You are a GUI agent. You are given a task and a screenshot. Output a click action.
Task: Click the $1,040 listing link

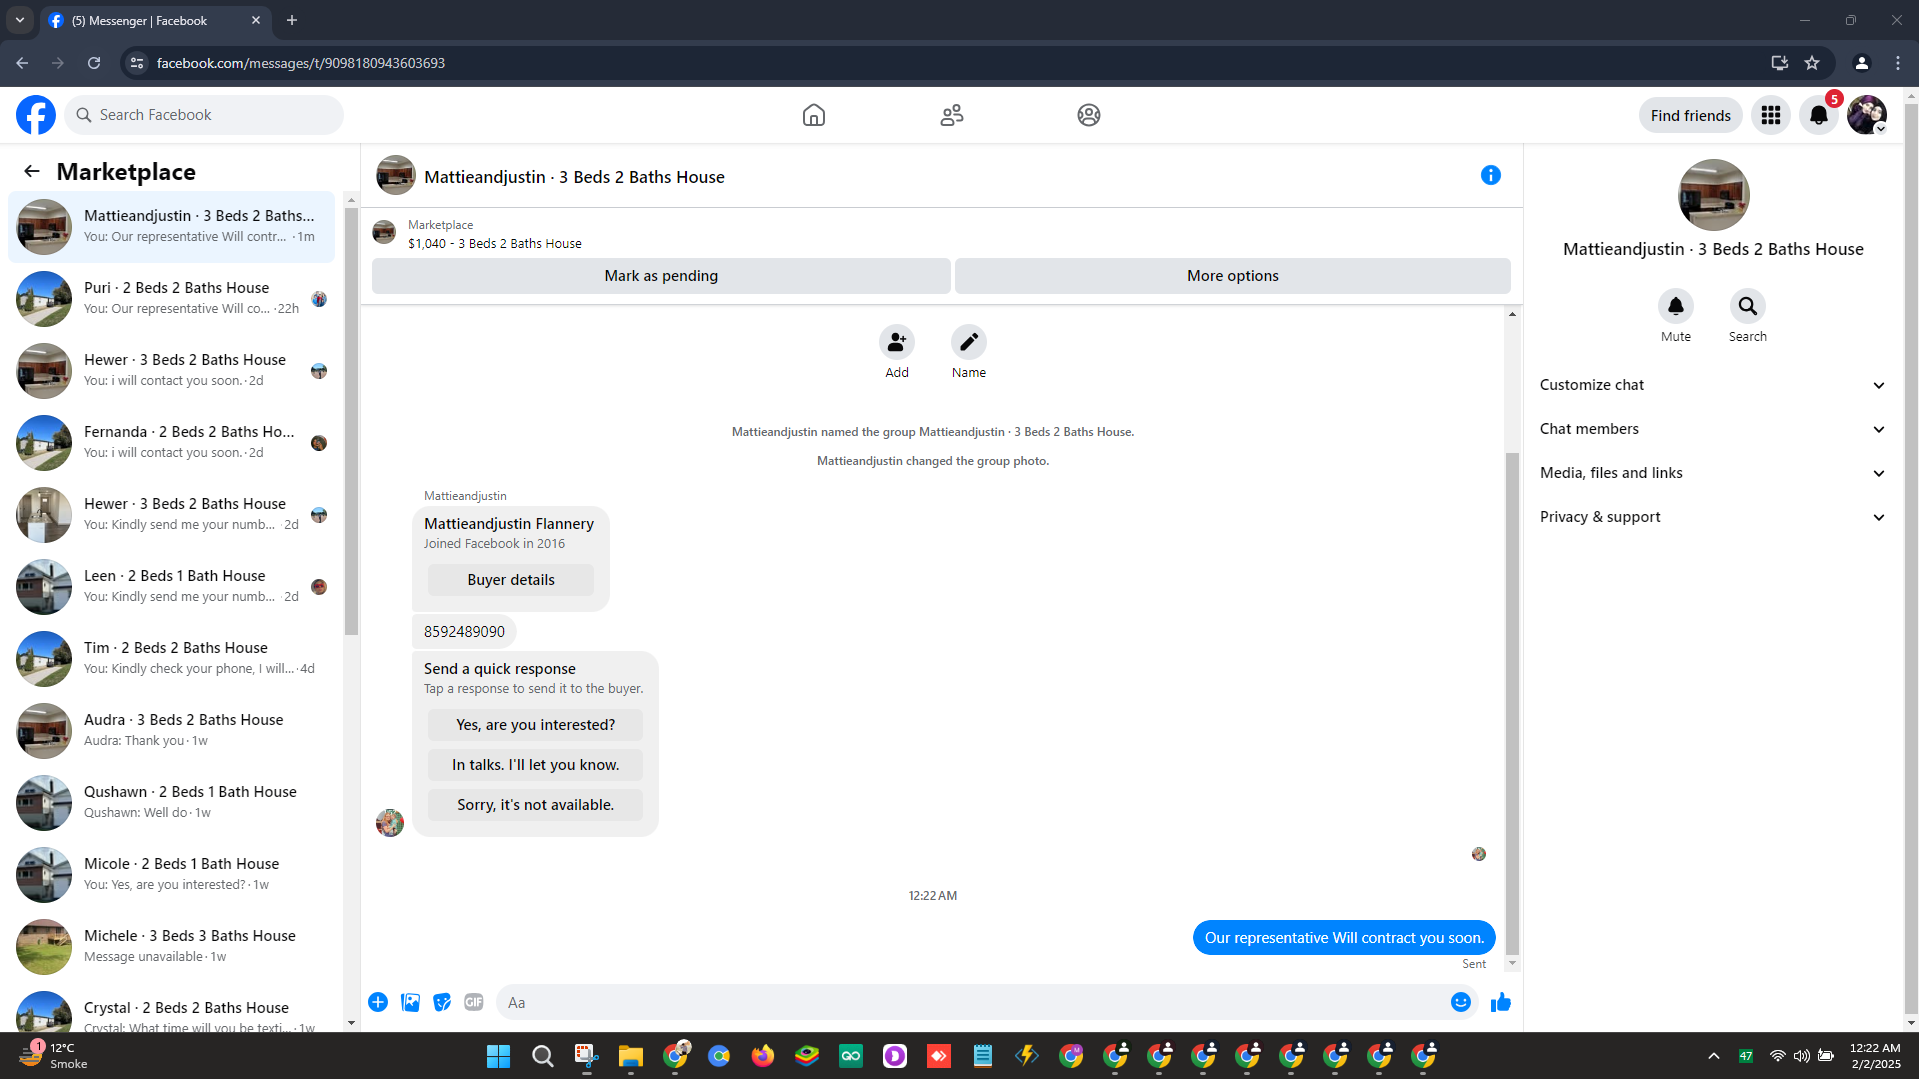[495, 243]
